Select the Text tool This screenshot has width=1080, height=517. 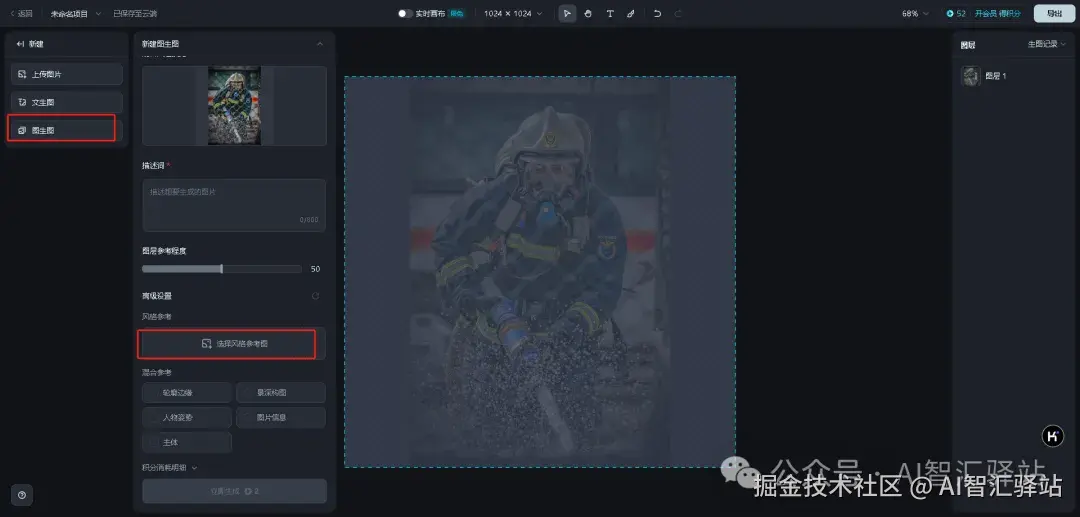pyautogui.click(x=610, y=14)
